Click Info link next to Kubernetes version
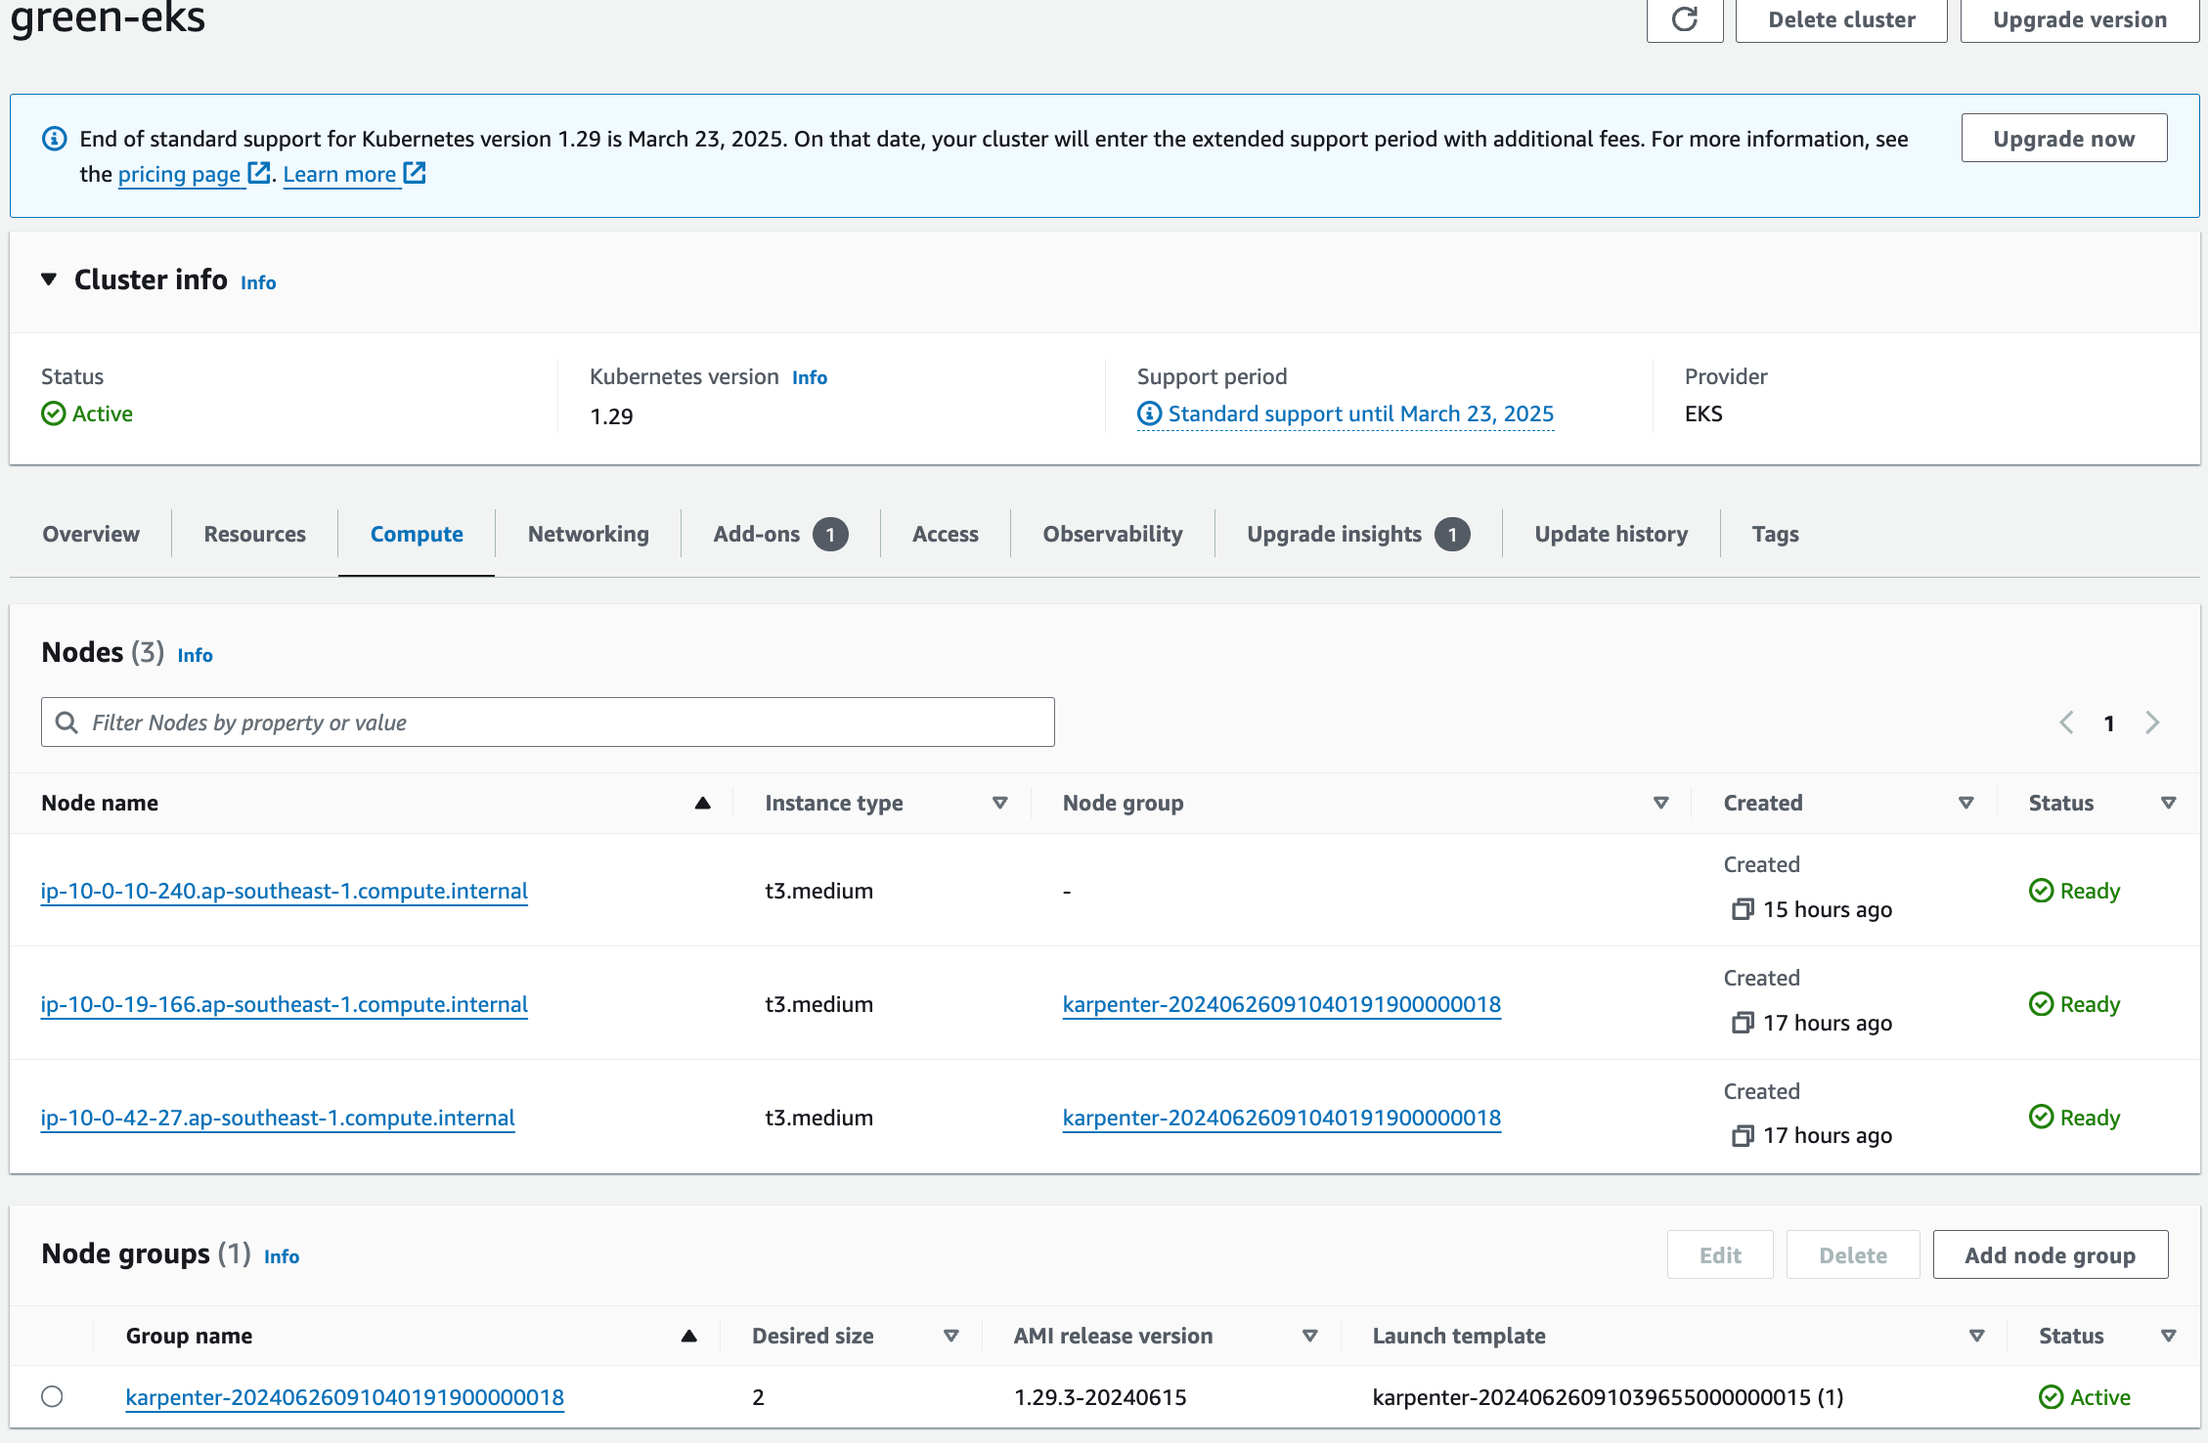This screenshot has height=1443, width=2208. point(809,377)
